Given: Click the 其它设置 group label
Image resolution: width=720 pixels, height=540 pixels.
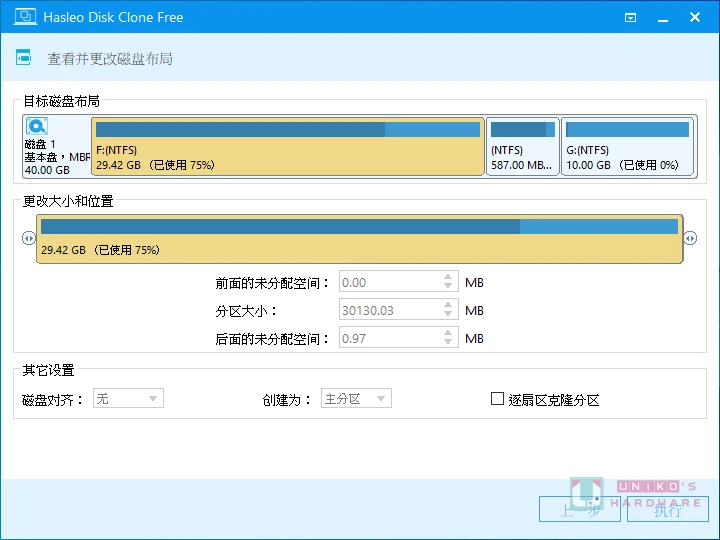Looking at the screenshot, I should pos(48,370).
